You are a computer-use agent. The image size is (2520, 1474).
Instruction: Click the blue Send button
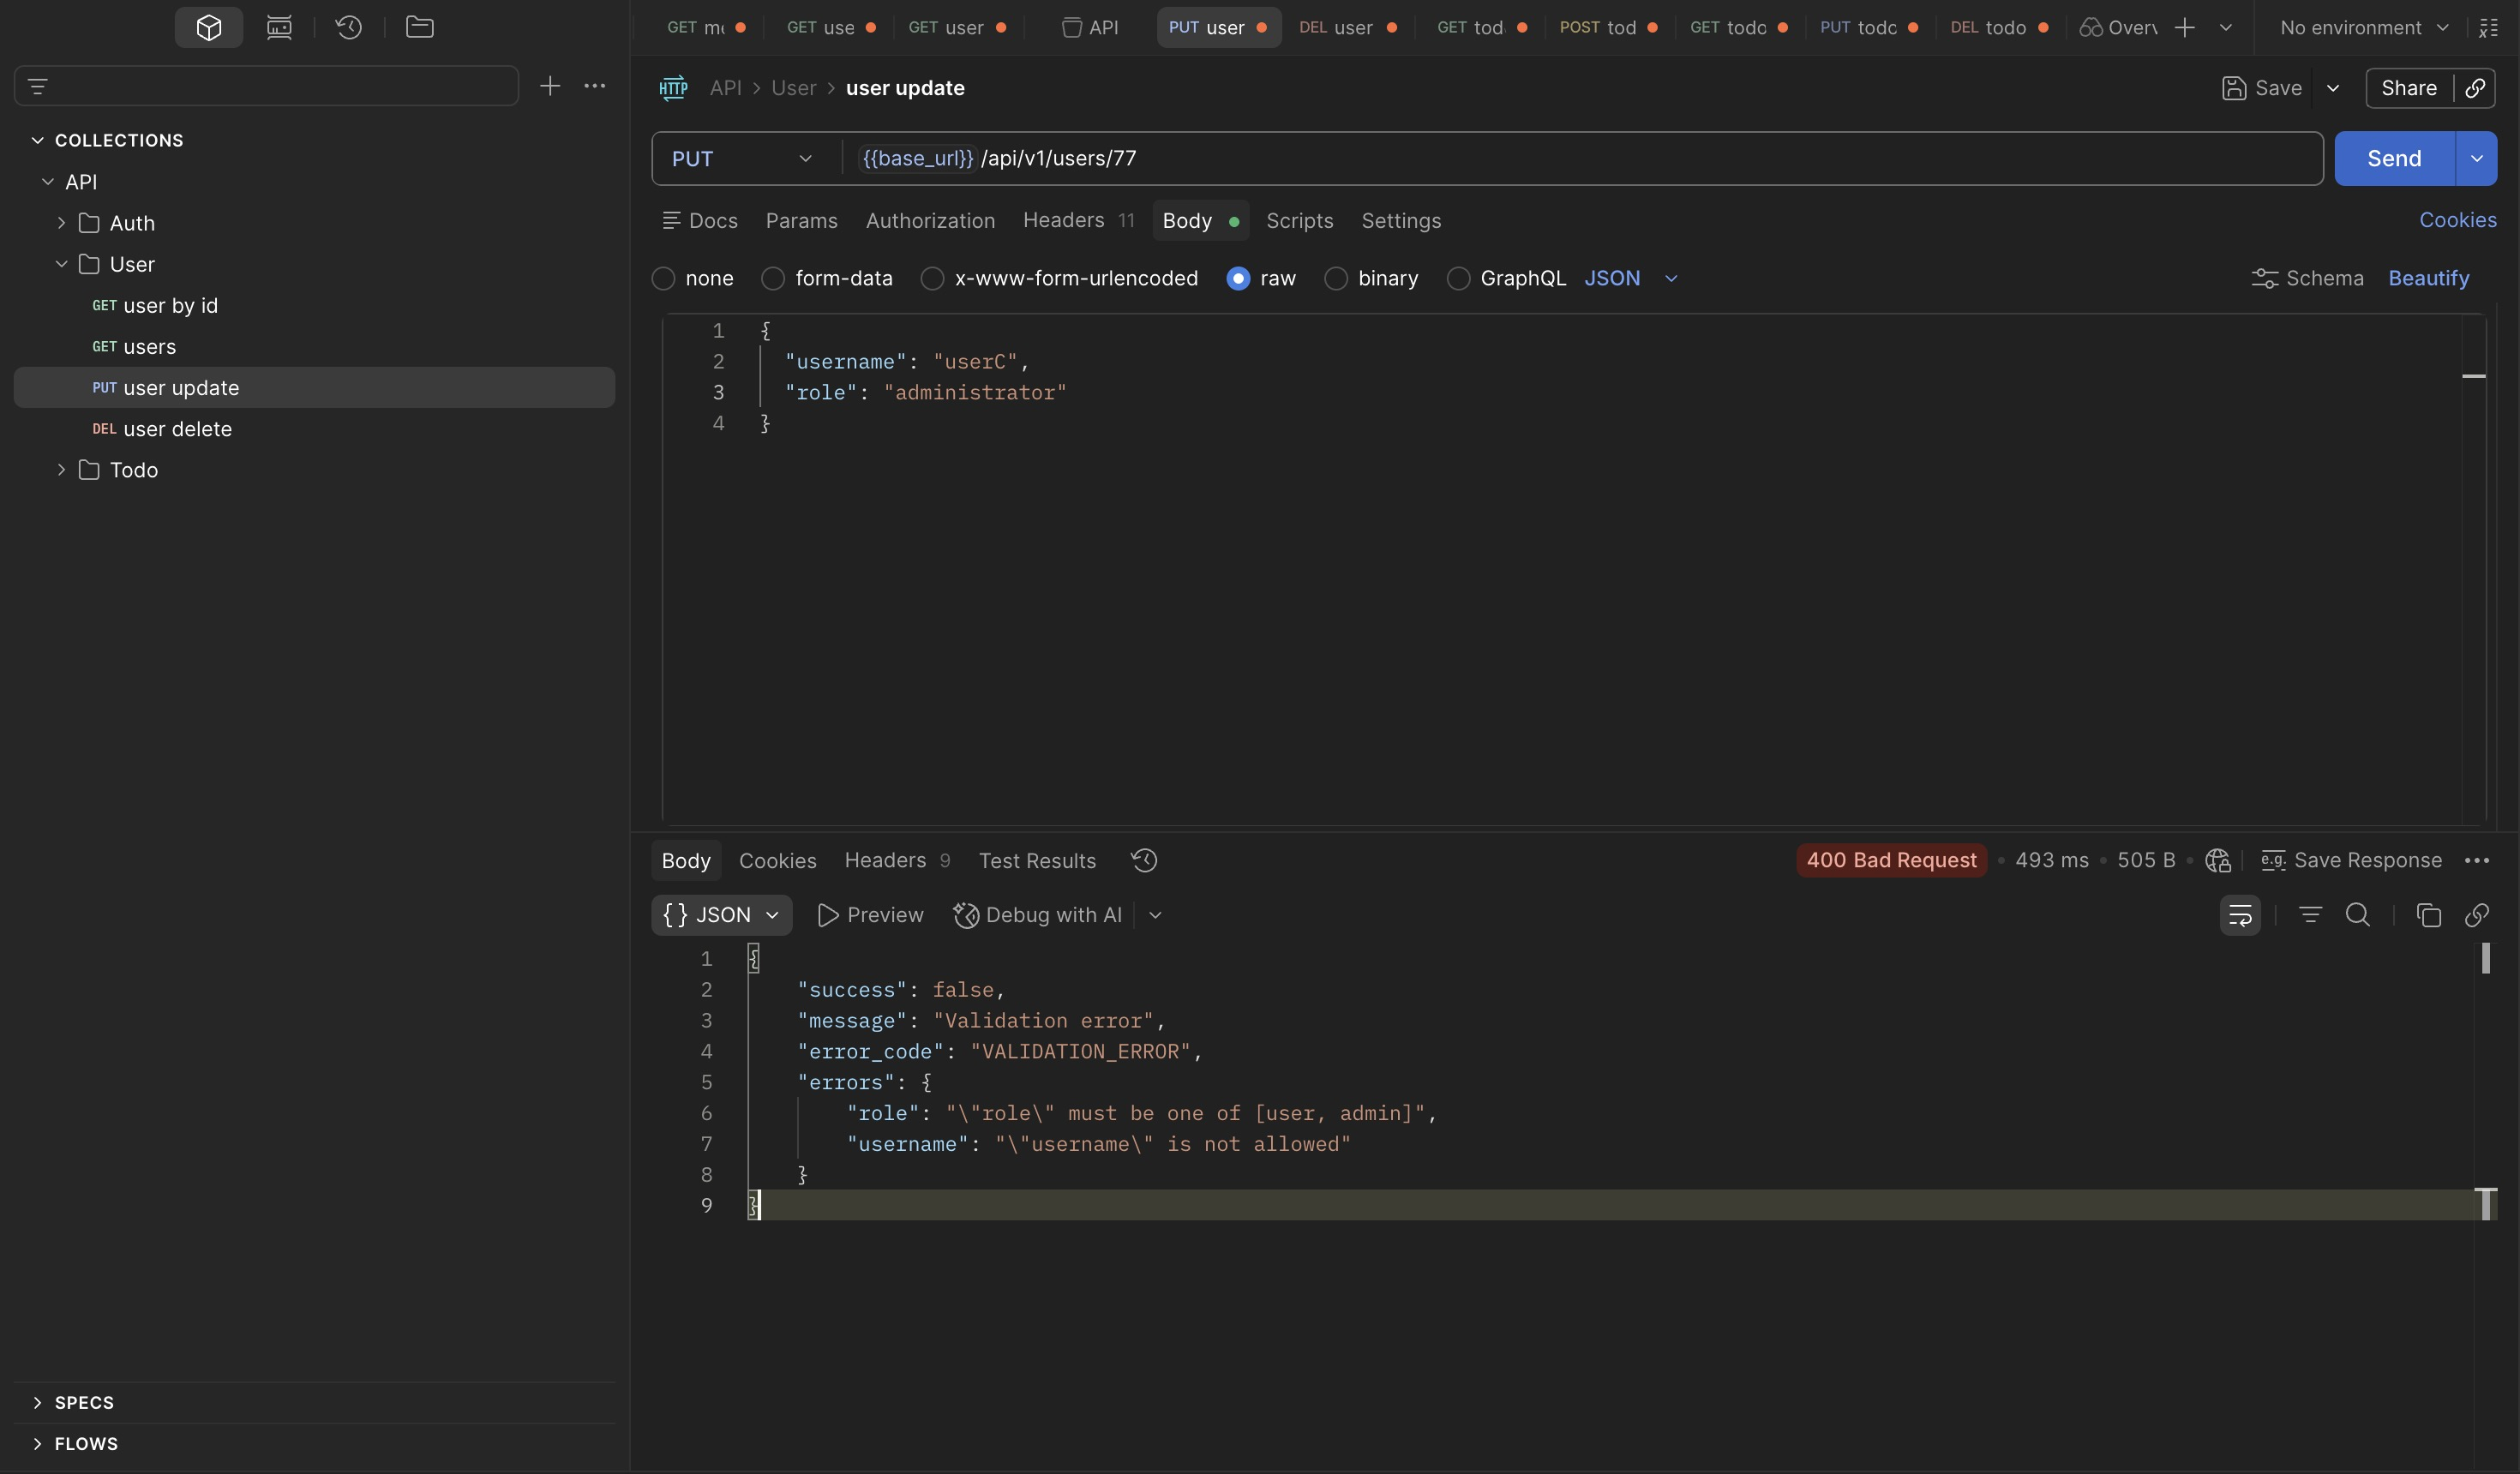(2394, 158)
